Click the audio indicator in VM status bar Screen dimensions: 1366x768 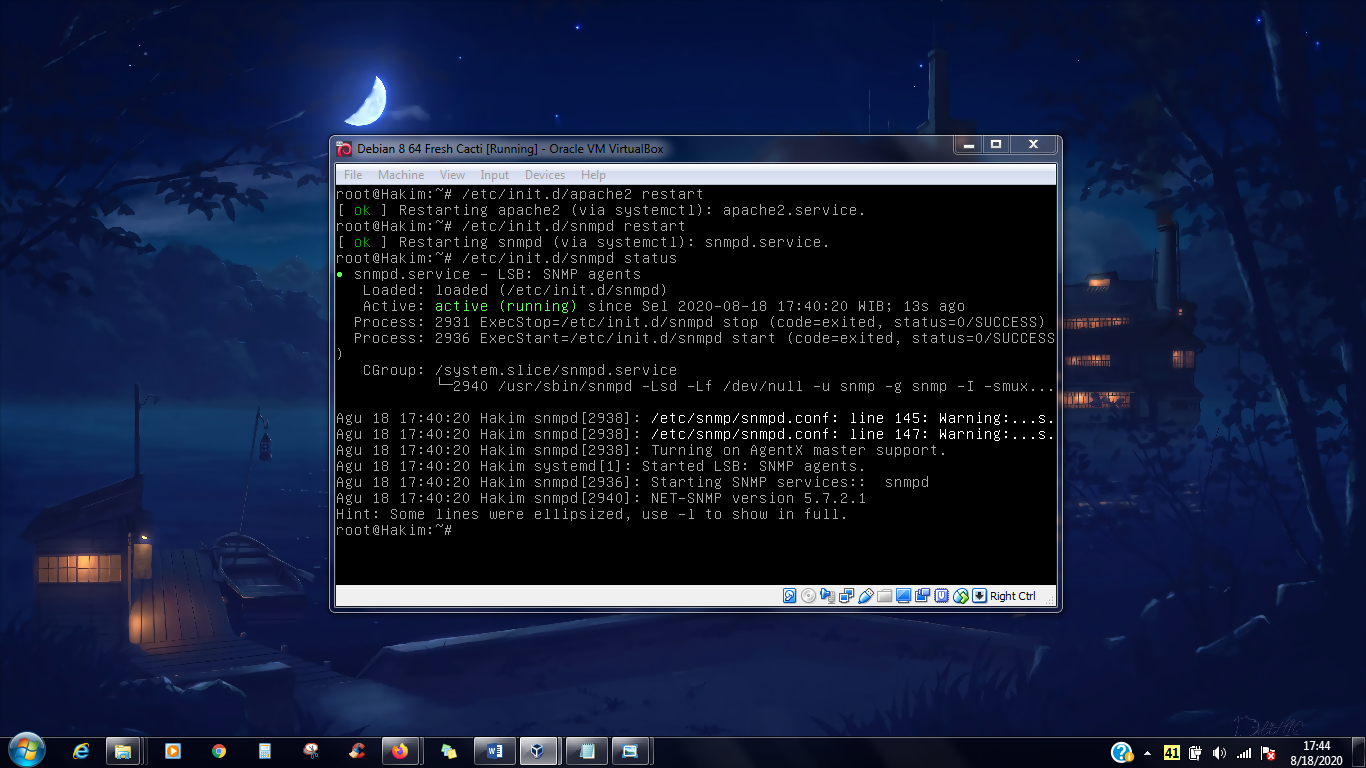827,596
